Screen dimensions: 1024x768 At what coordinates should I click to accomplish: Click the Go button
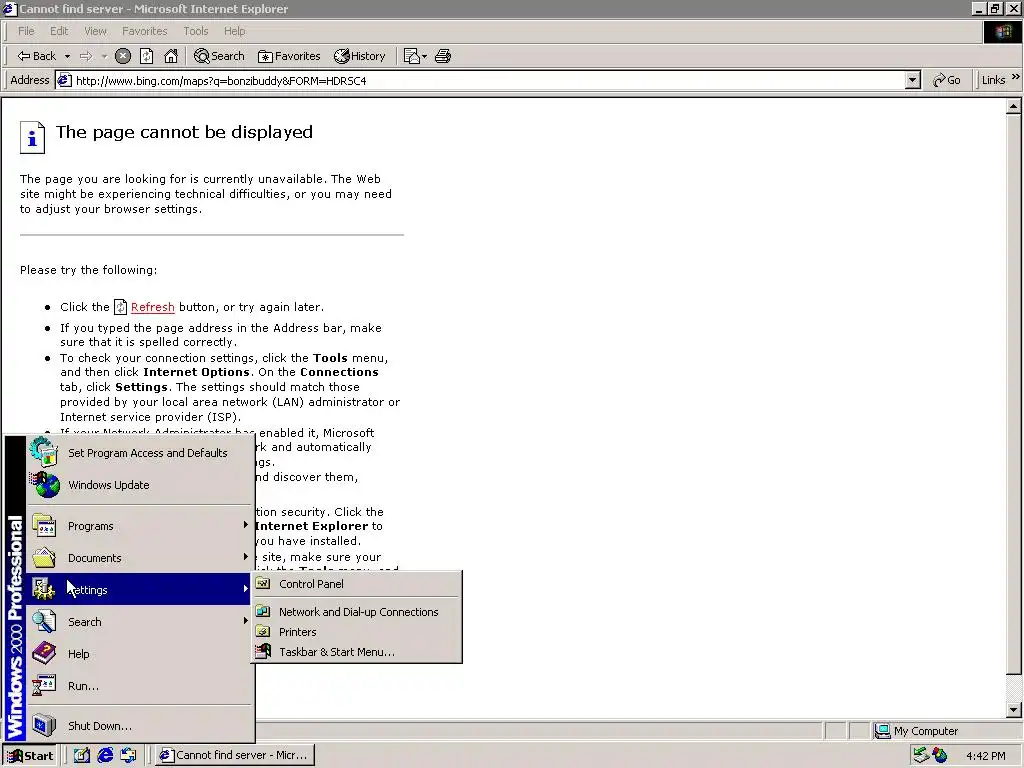click(x=946, y=80)
